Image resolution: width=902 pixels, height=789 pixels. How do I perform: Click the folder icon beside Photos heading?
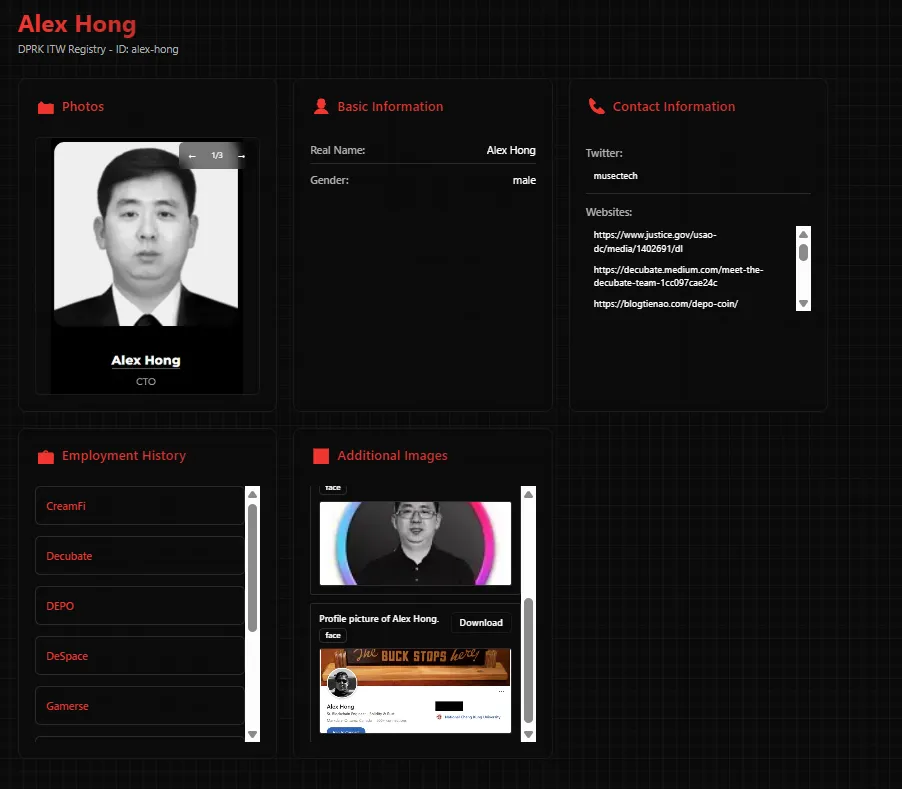45,107
